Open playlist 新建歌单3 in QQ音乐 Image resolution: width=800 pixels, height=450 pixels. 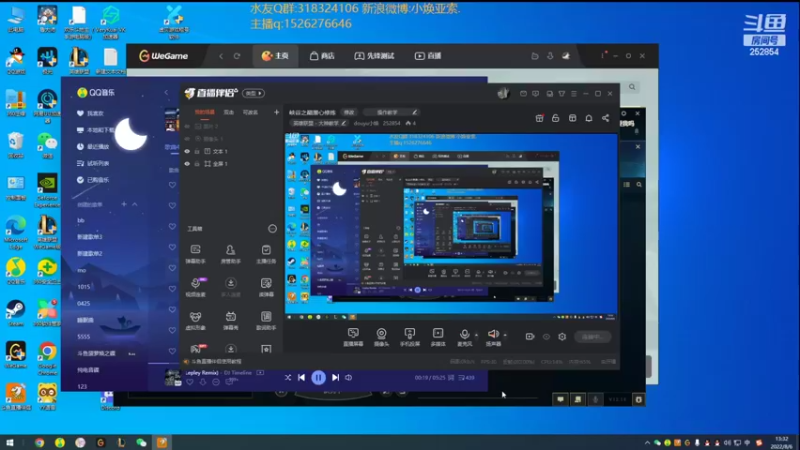coord(90,237)
